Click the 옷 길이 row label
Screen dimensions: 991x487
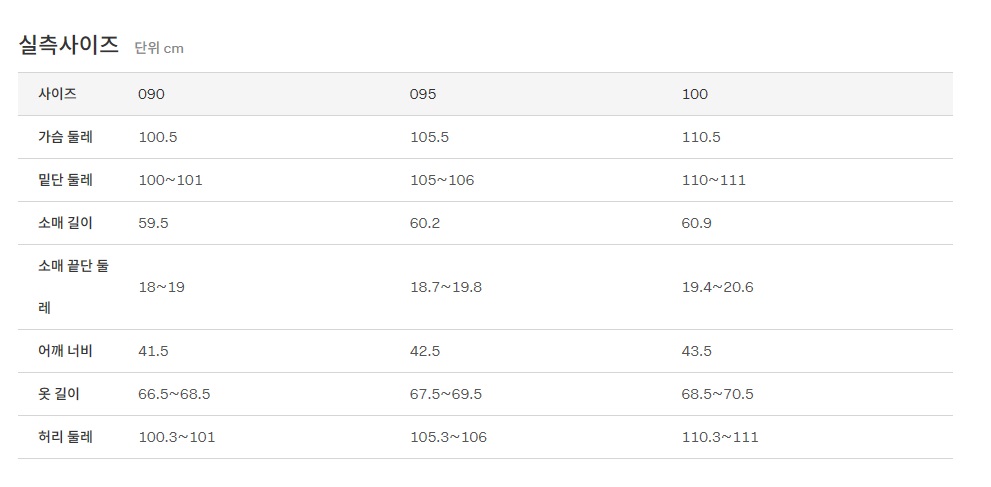tap(59, 394)
